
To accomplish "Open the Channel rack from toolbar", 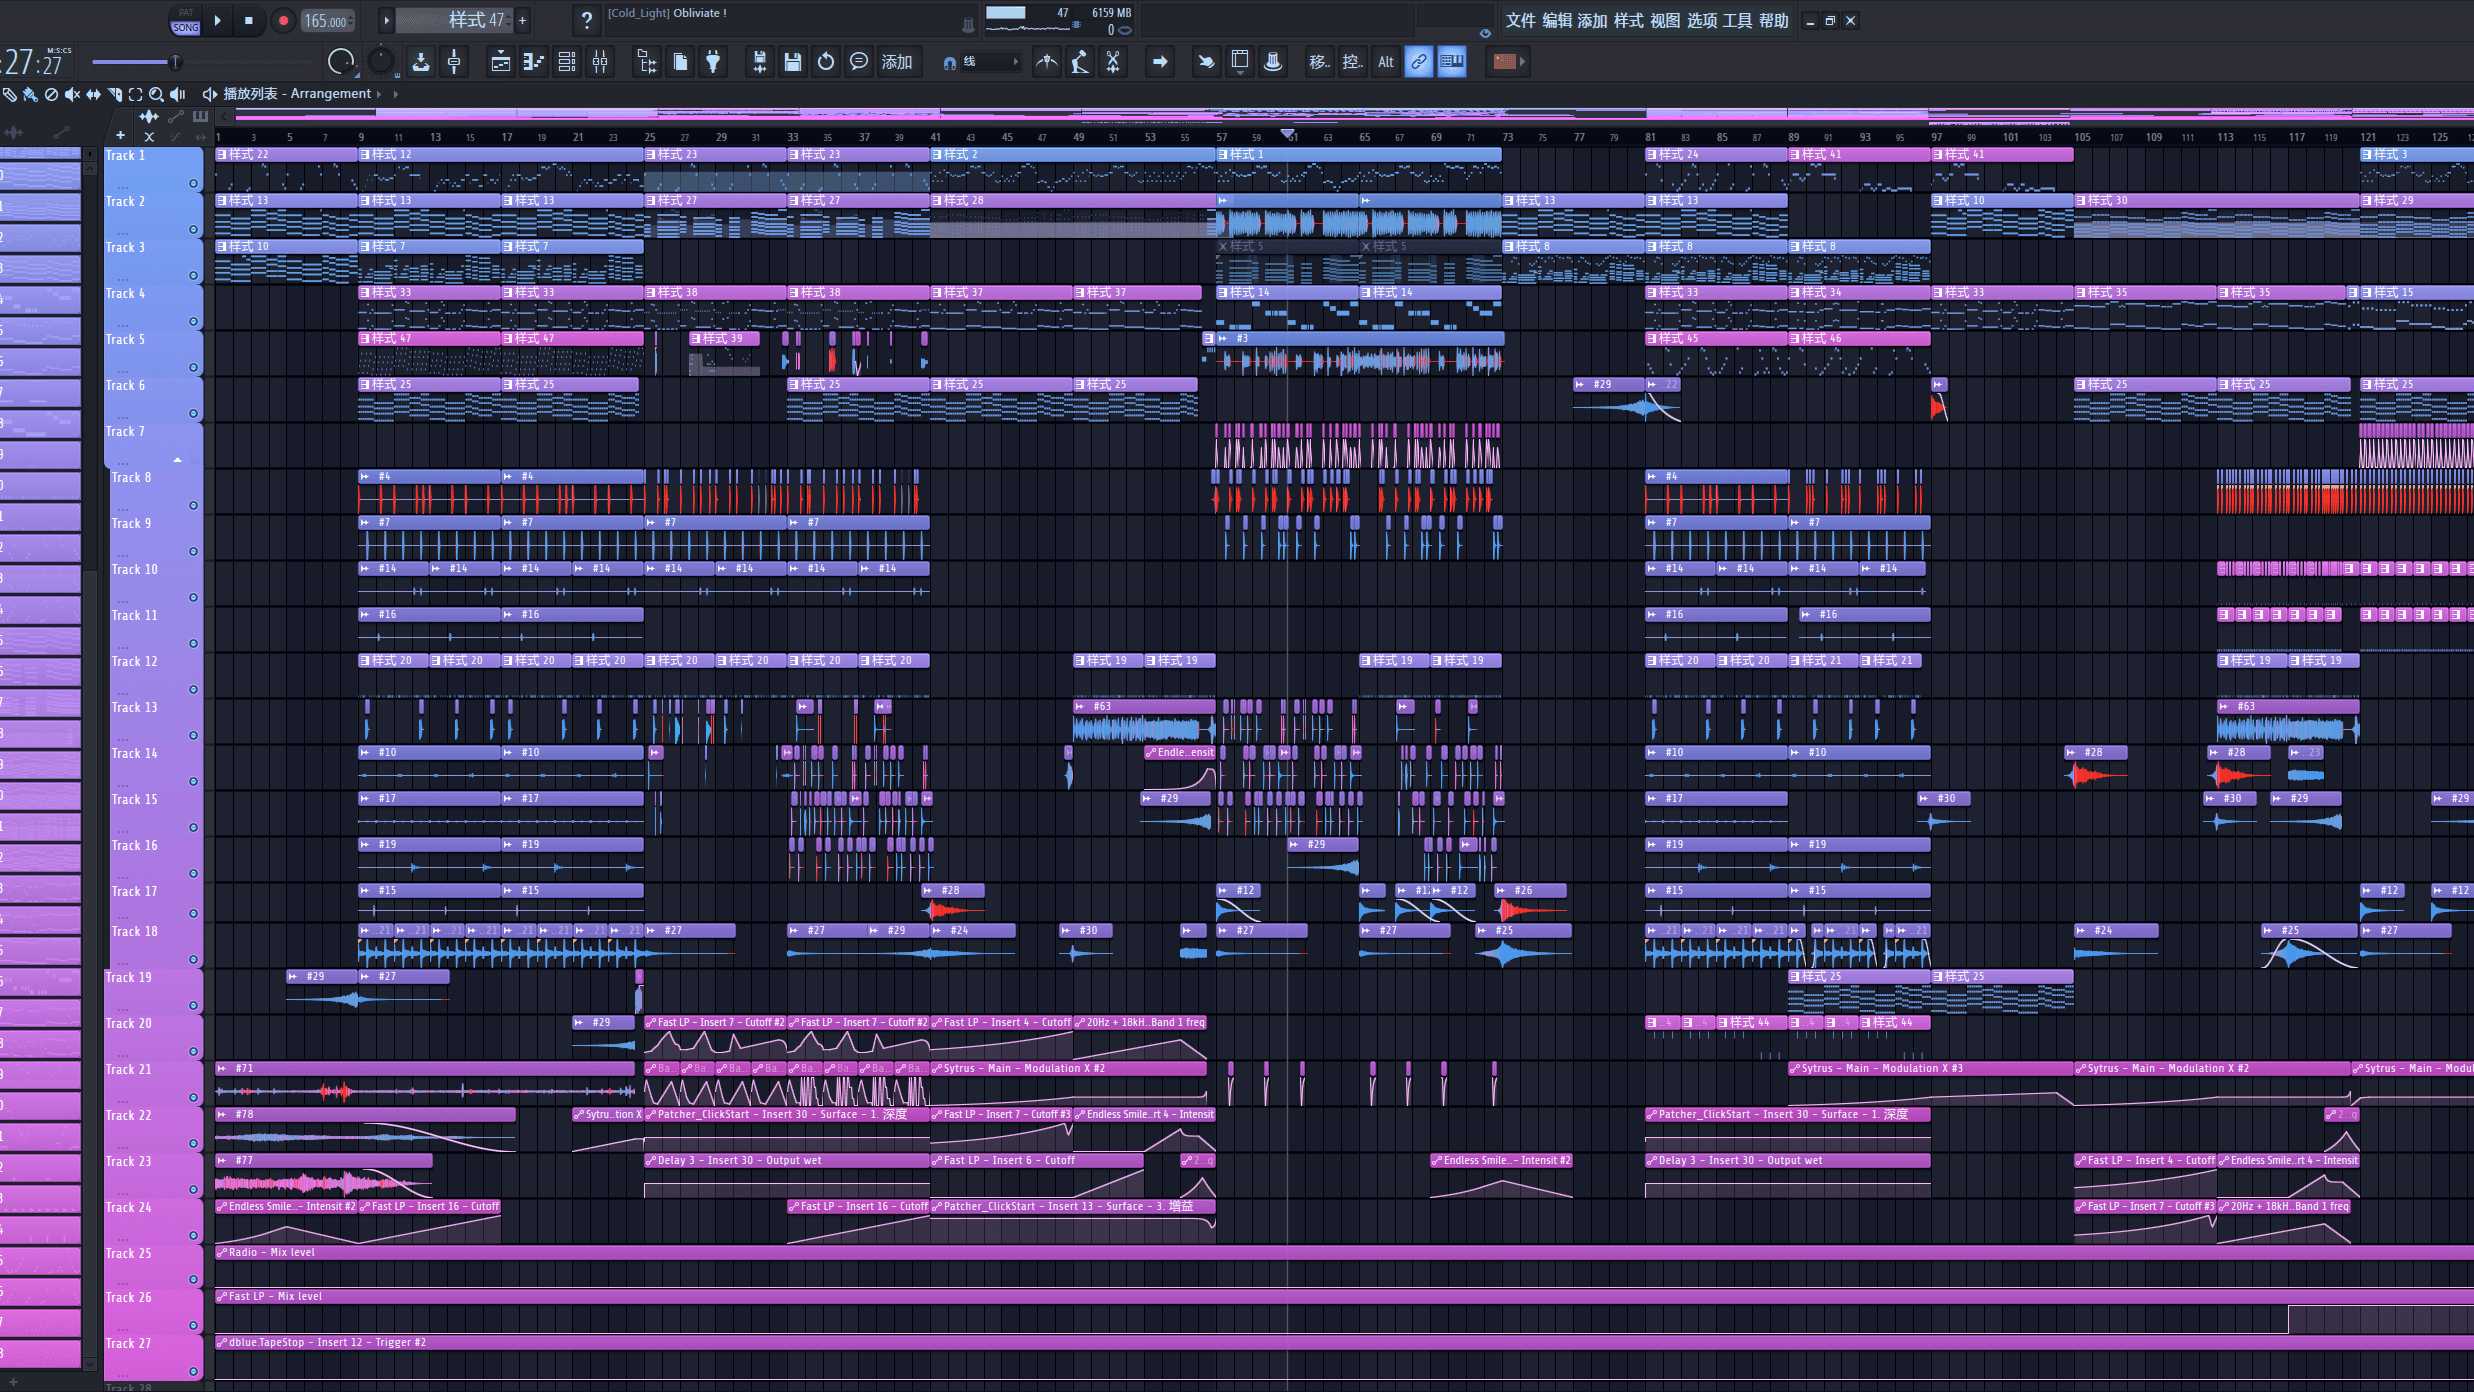I will [567, 62].
